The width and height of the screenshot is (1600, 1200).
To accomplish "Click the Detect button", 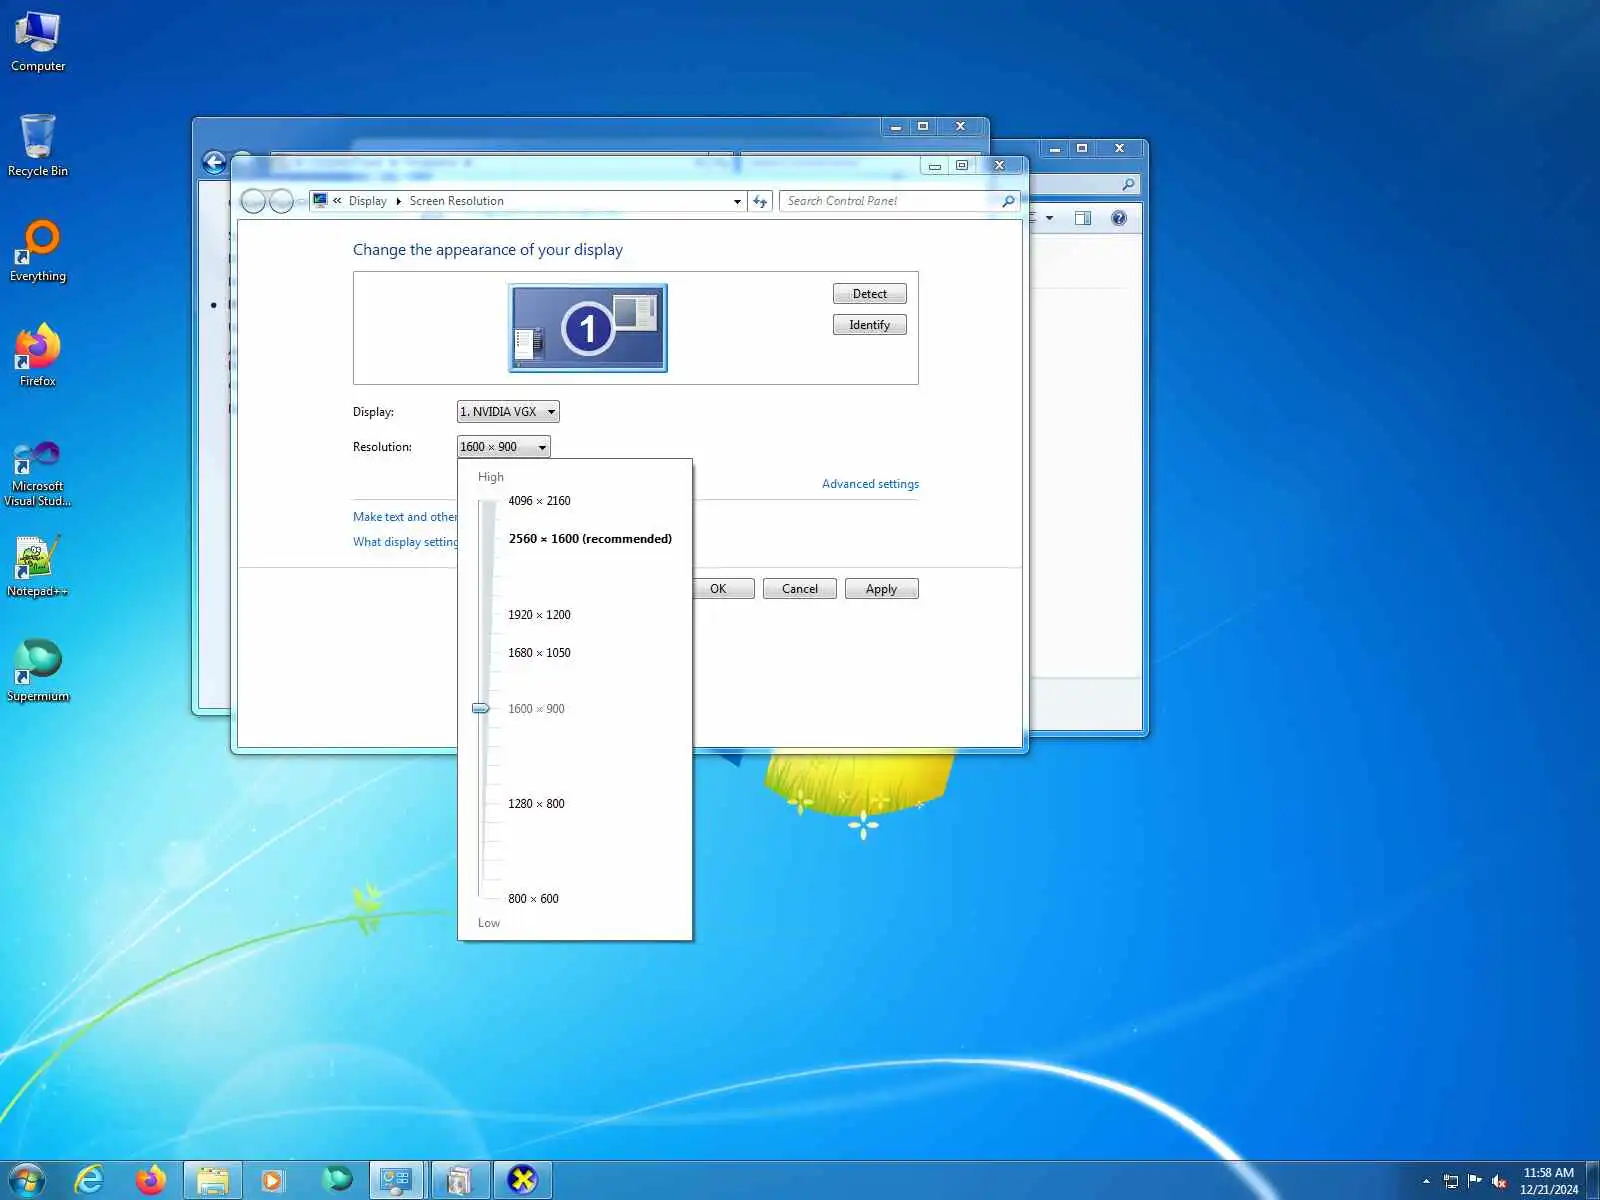I will [870, 294].
